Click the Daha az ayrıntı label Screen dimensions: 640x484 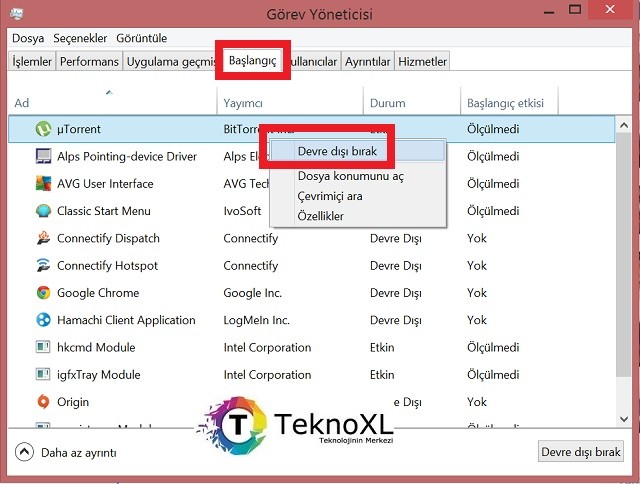coord(79,453)
